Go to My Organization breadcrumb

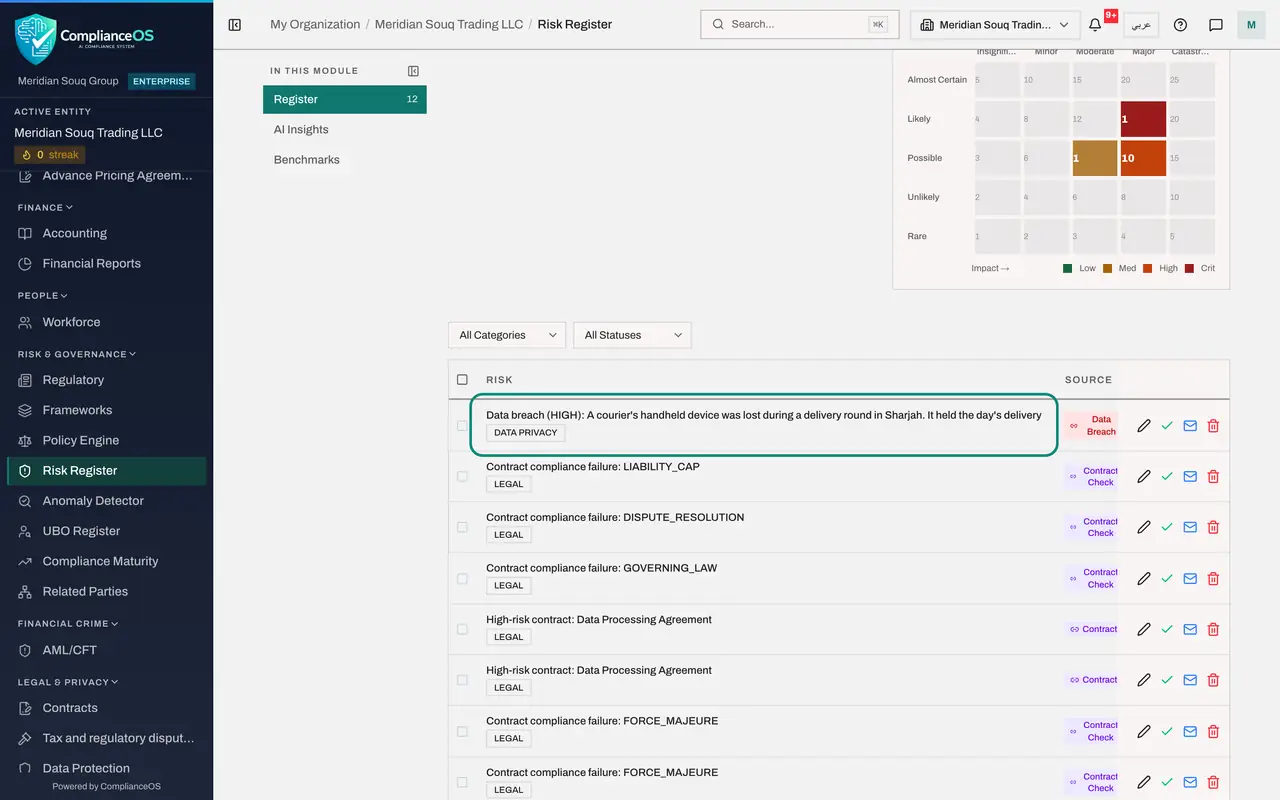(x=315, y=24)
